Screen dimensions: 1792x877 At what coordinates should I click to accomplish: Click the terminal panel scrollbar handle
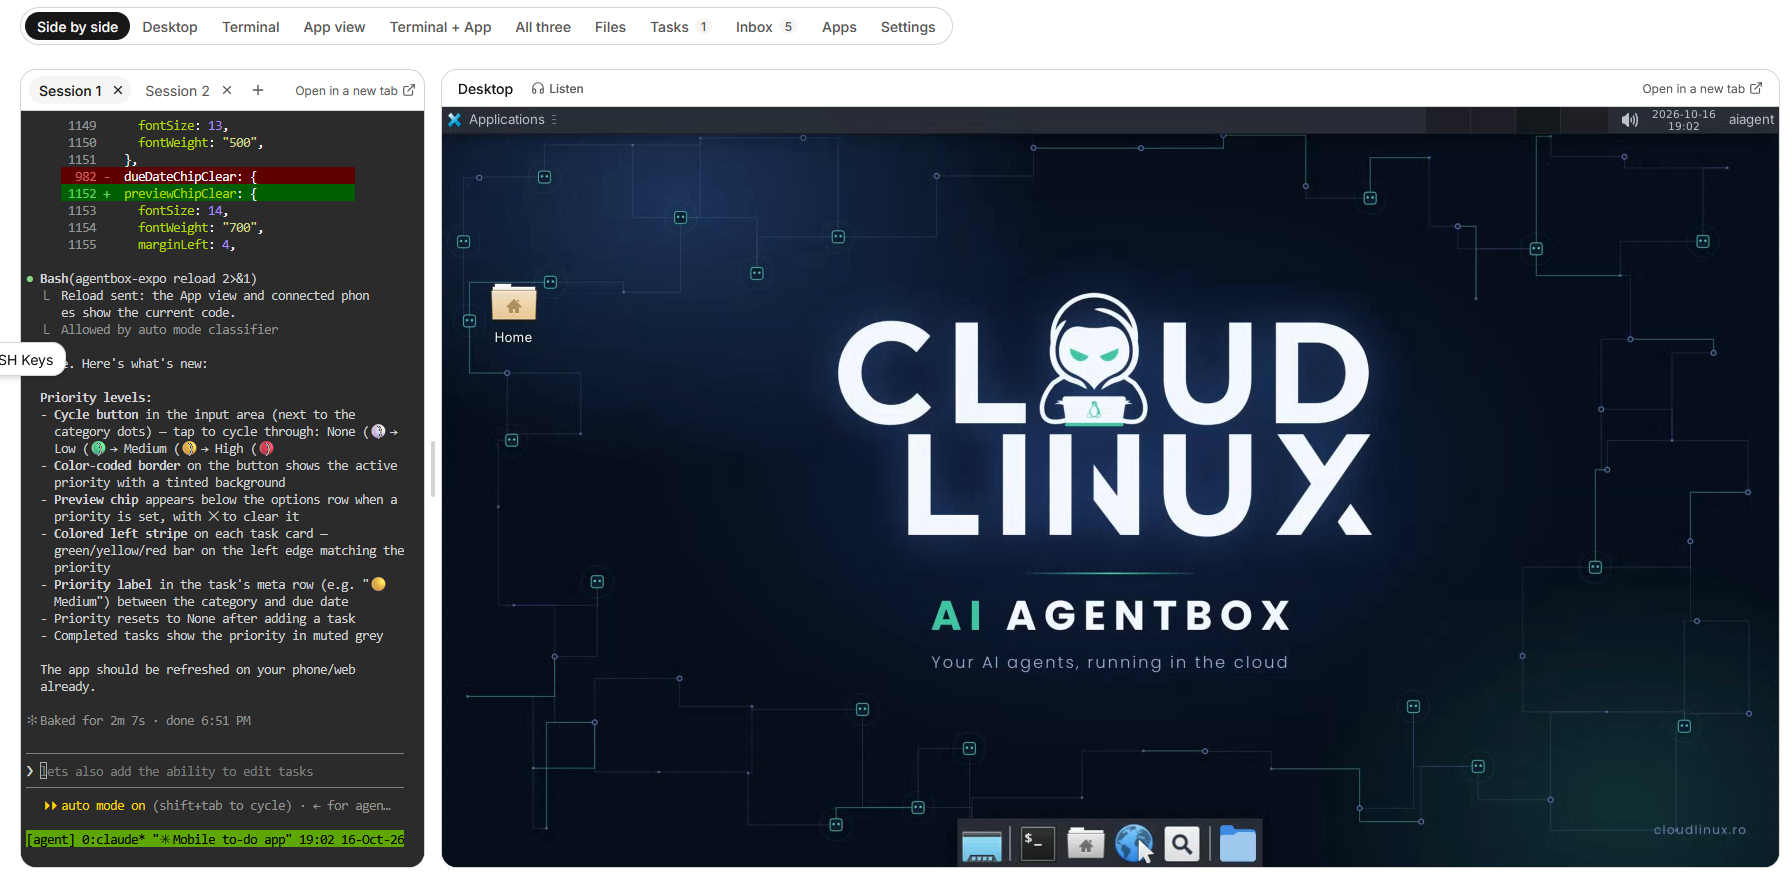point(433,468)
